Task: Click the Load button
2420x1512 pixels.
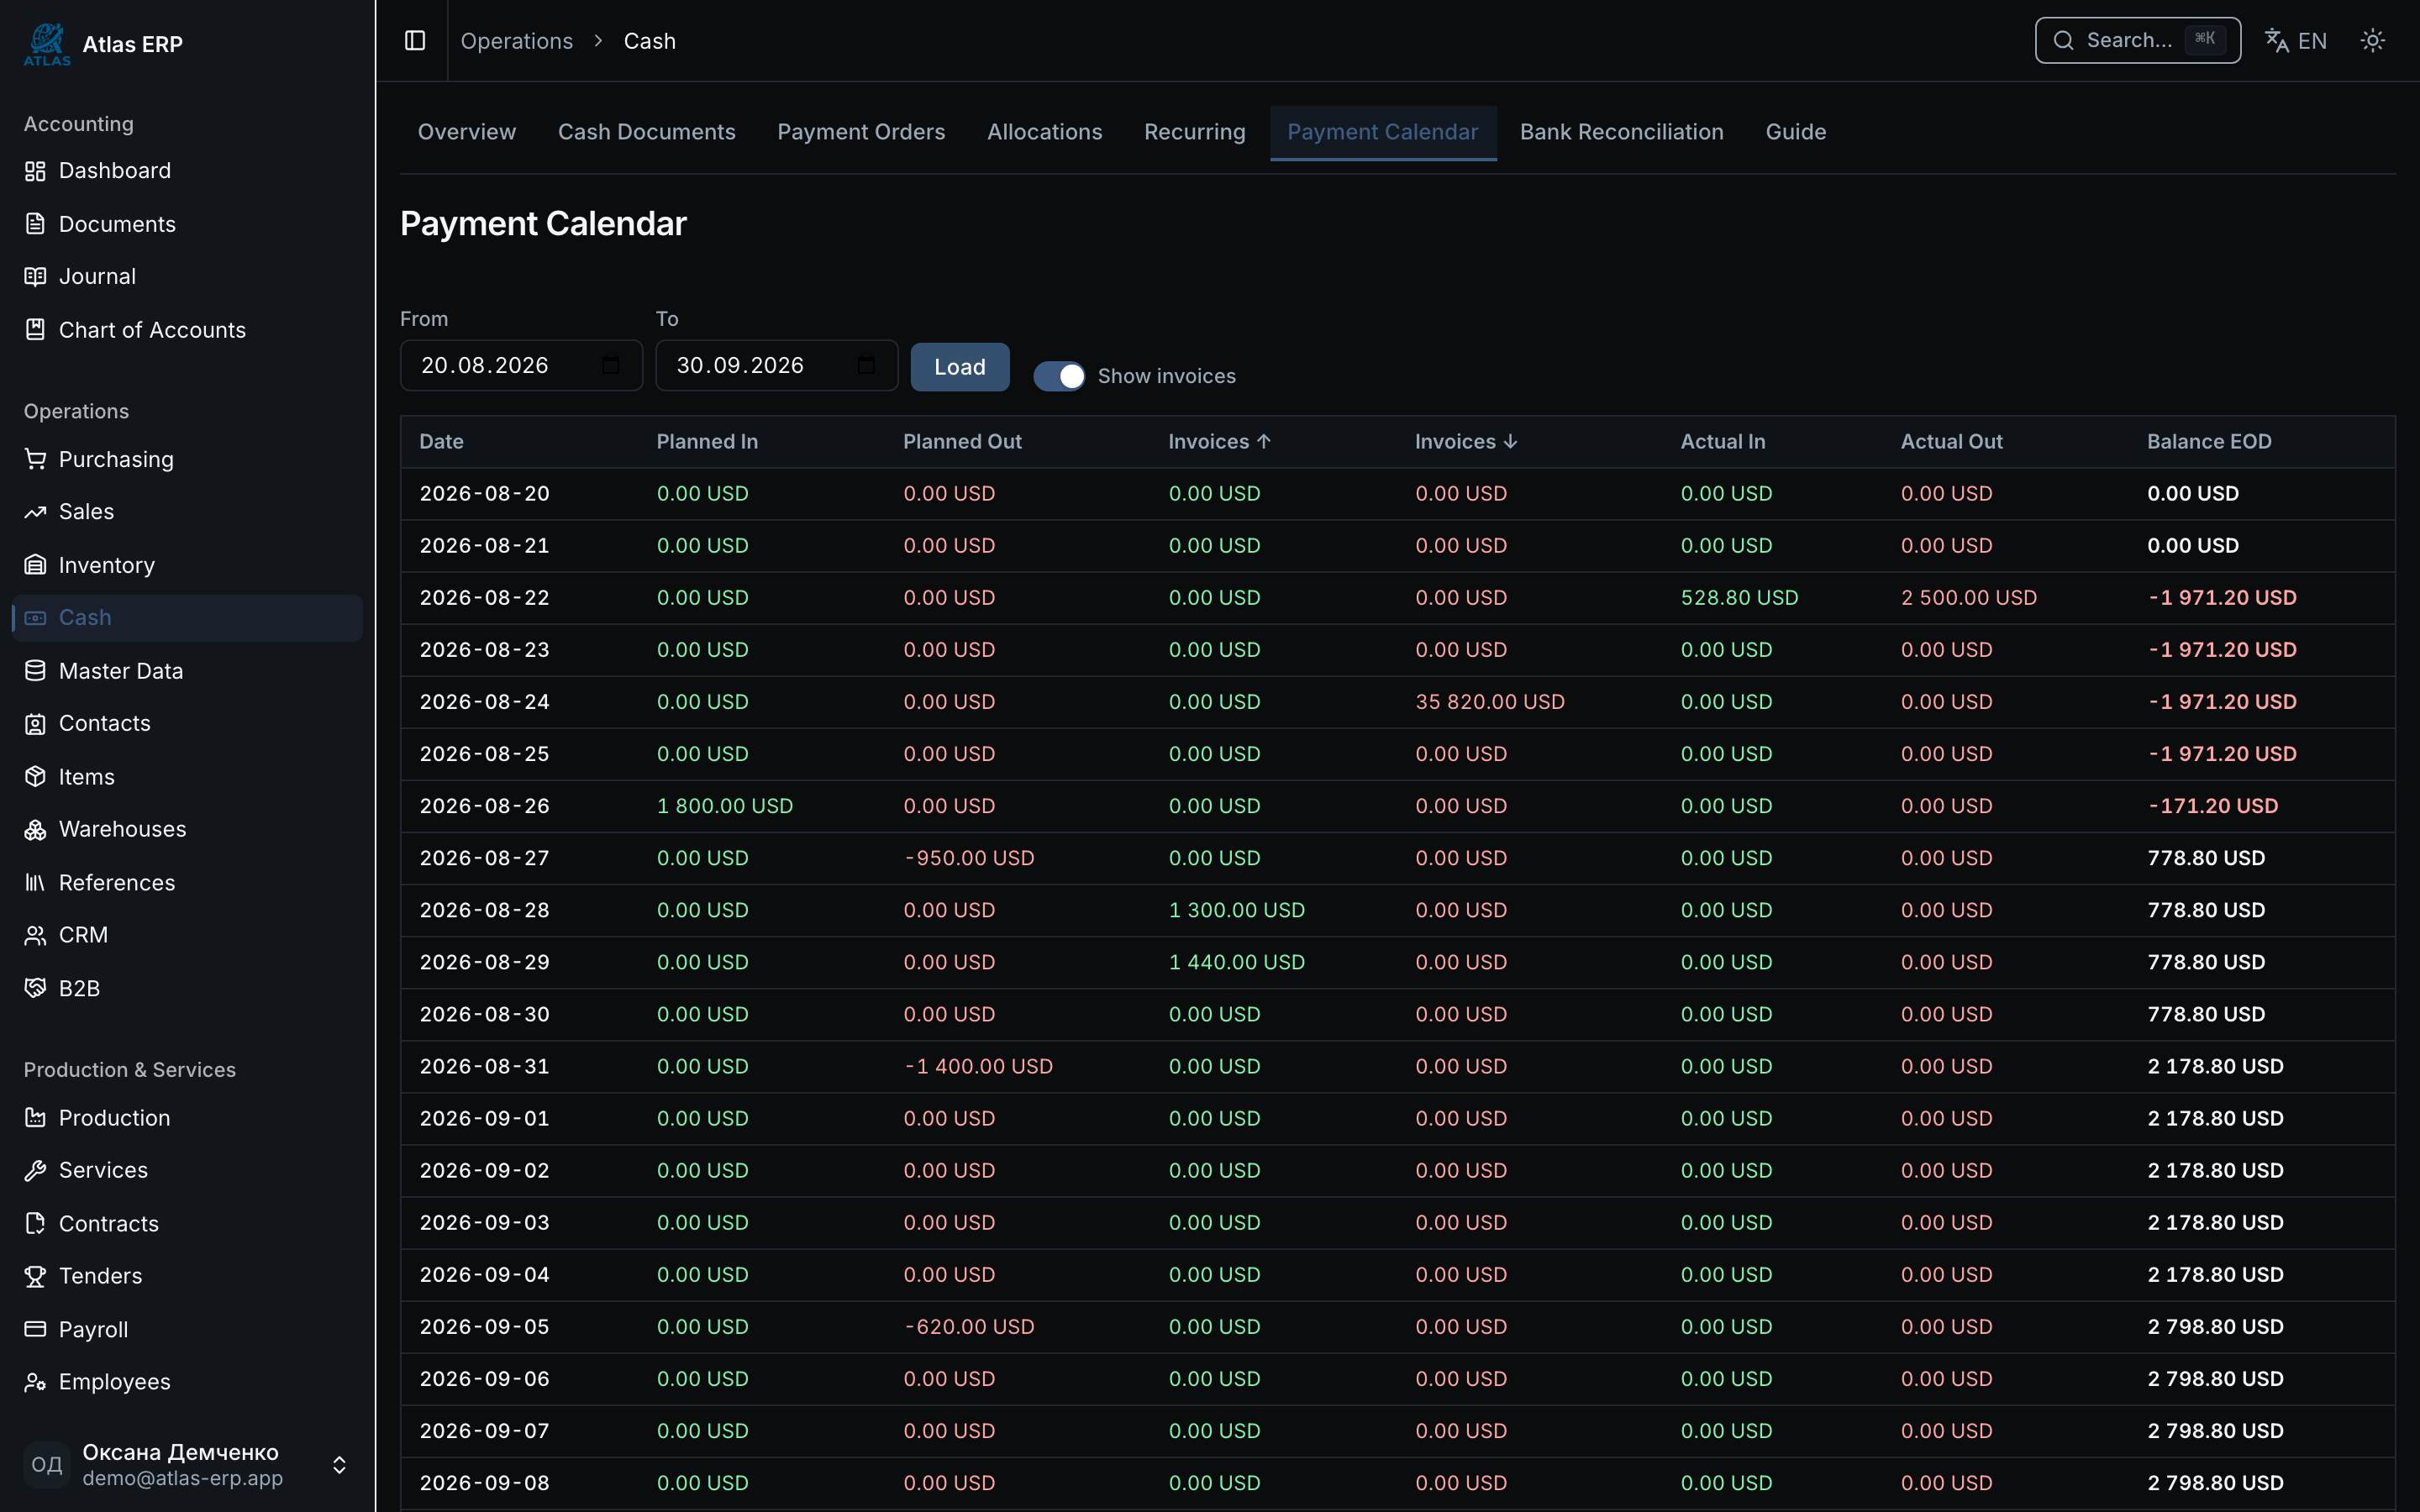Action: [959, 367]
